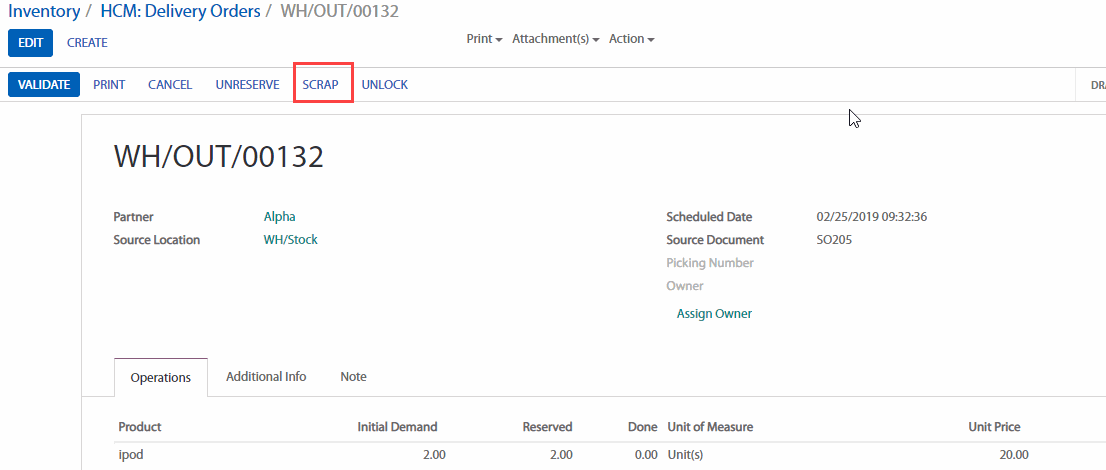
Task: Select the ipod product row
Action: click(133, 455)
